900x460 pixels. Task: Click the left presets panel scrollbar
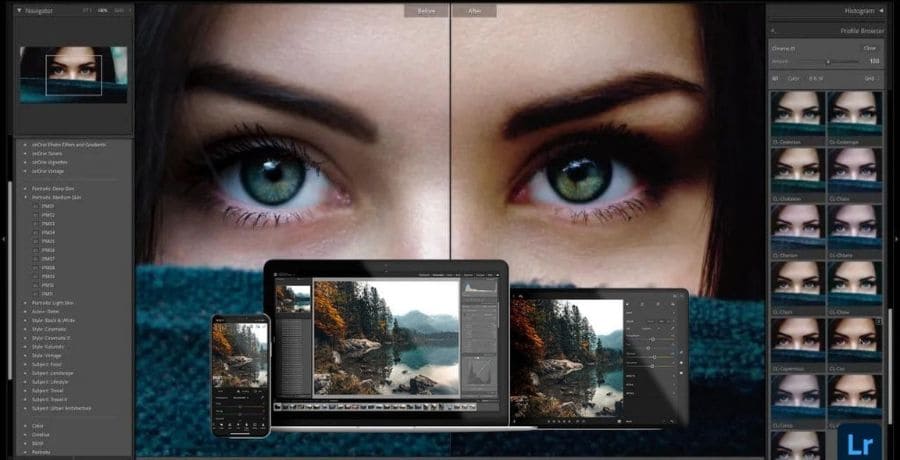tap(9, 281)
